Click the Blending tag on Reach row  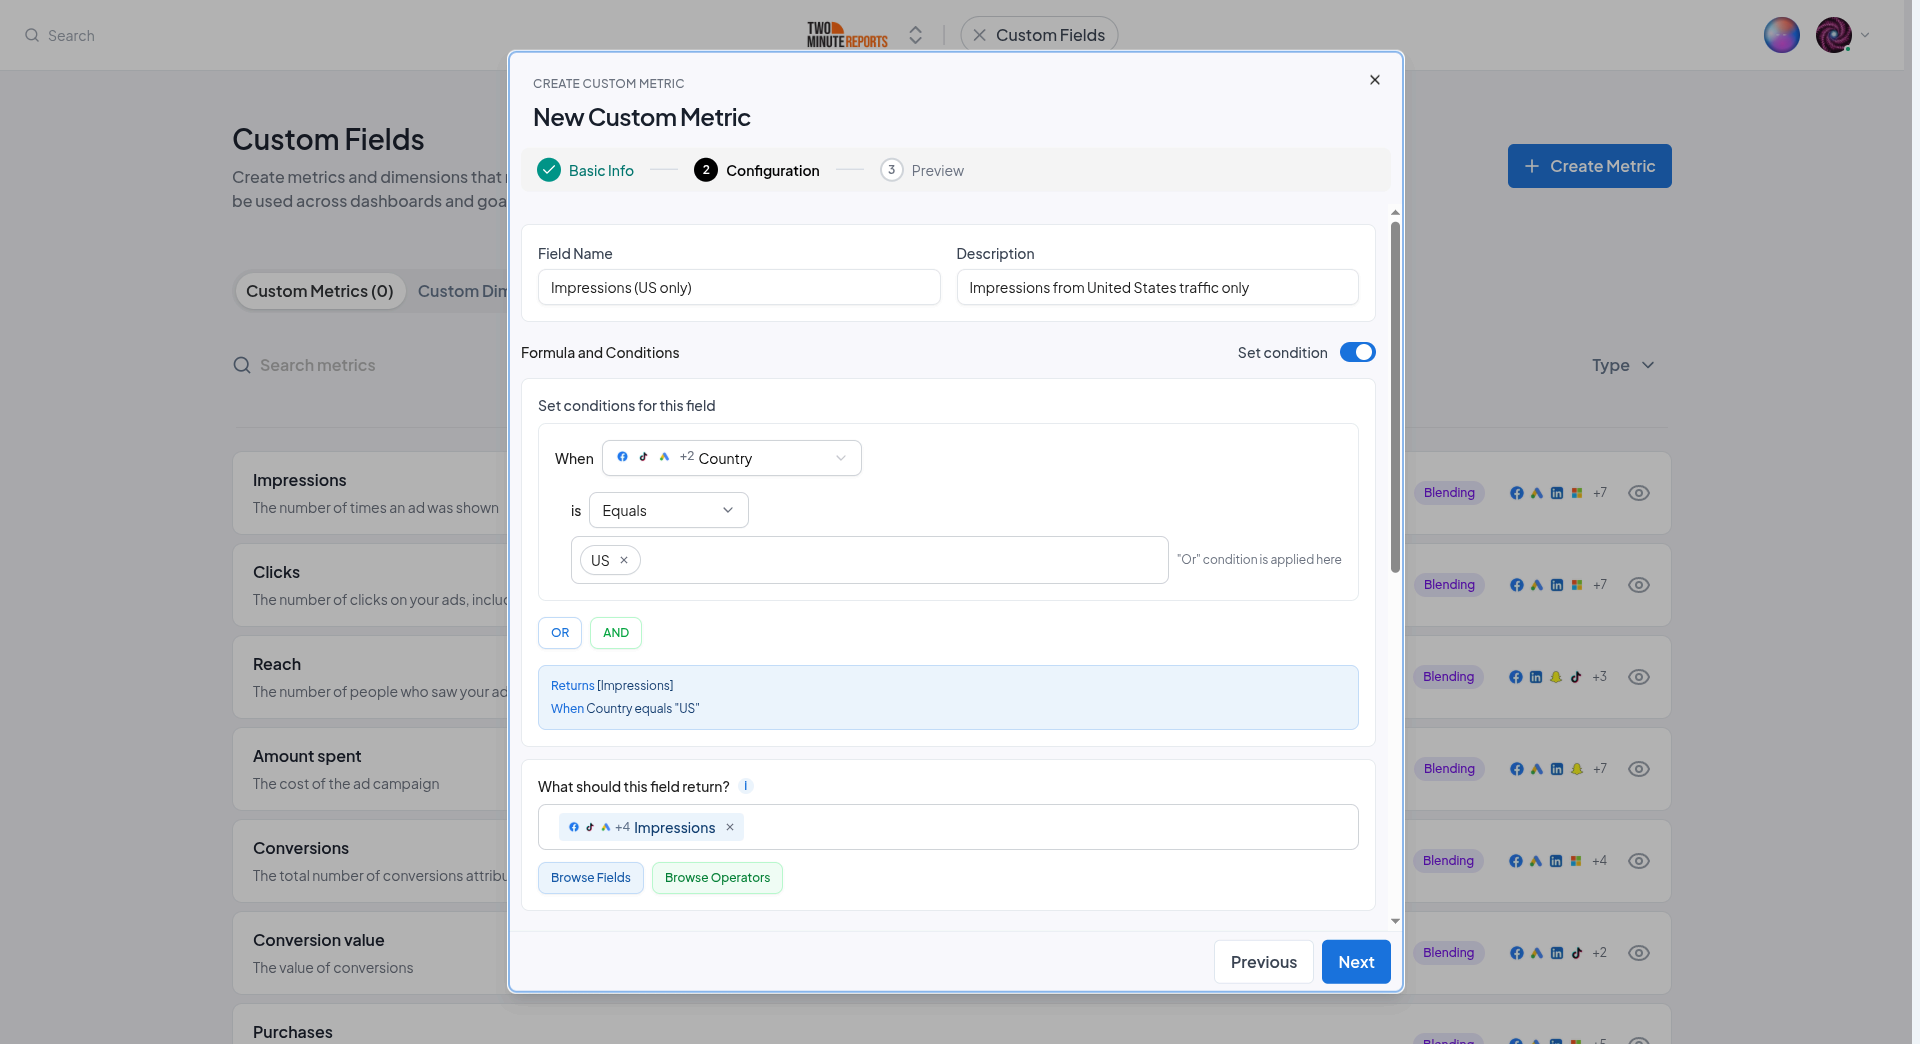click(x=1449, y=677)
